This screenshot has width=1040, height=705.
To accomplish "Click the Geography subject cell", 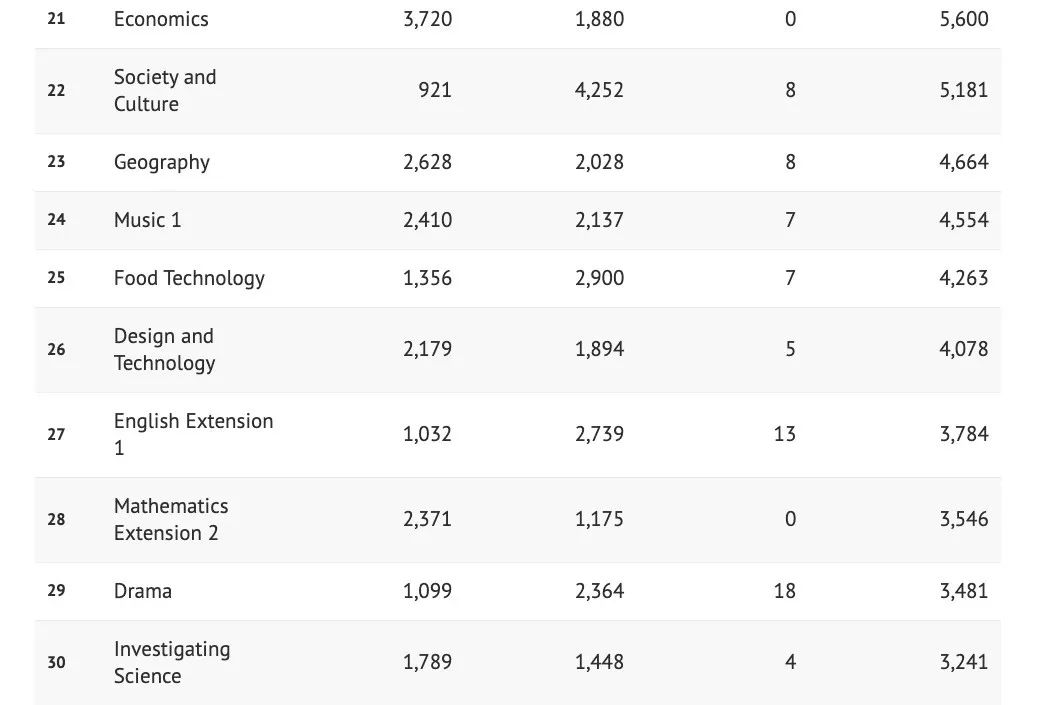I will point(162,162).
